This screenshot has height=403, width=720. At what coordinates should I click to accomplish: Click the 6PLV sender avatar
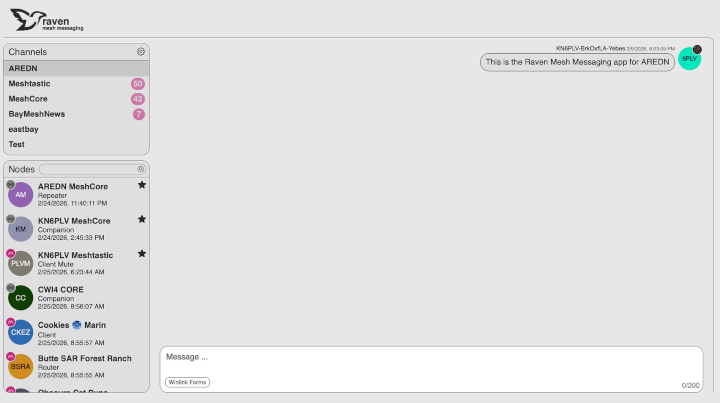(689, 59)
